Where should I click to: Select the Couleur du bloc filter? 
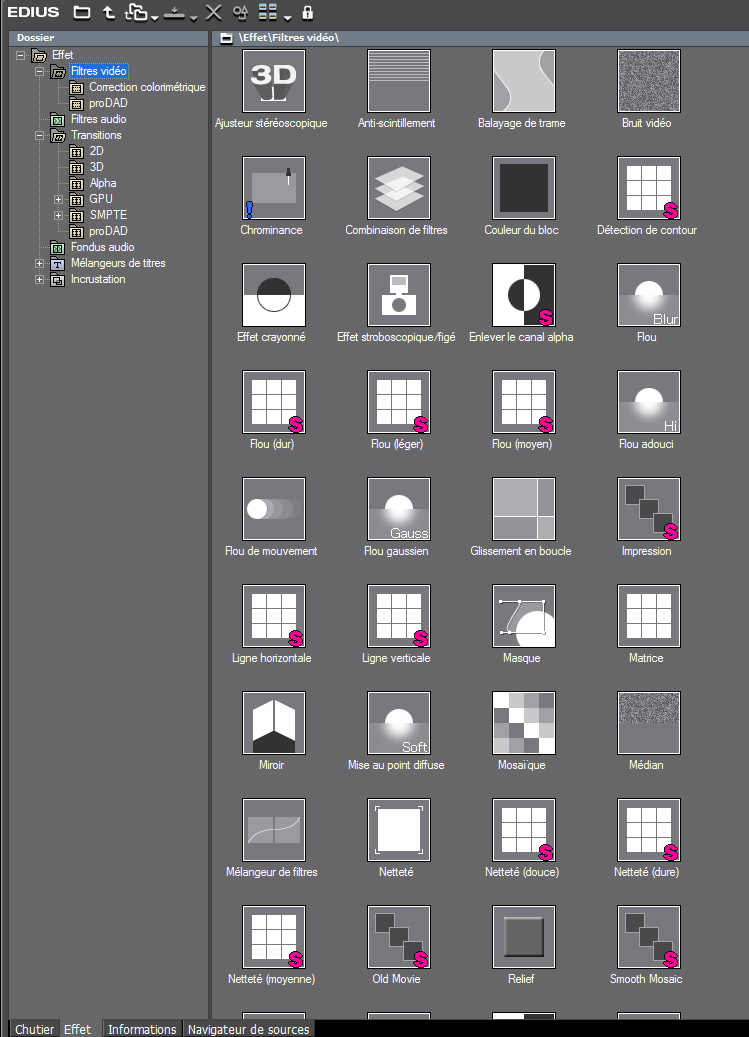(524, 188)
